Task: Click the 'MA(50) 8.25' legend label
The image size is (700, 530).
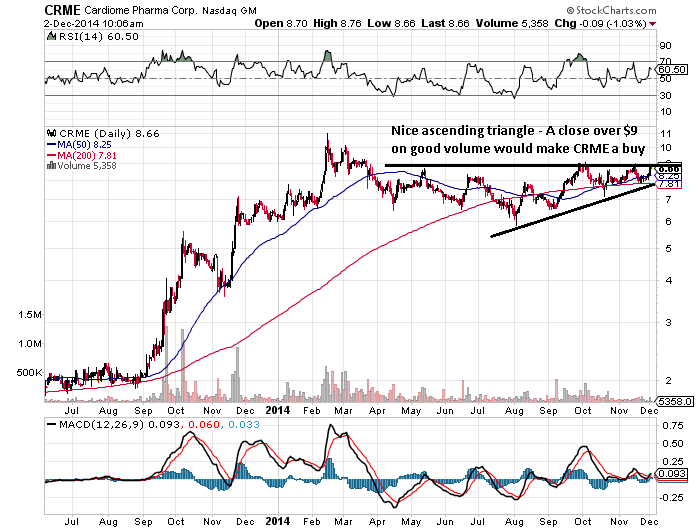Action: (84, 145)
